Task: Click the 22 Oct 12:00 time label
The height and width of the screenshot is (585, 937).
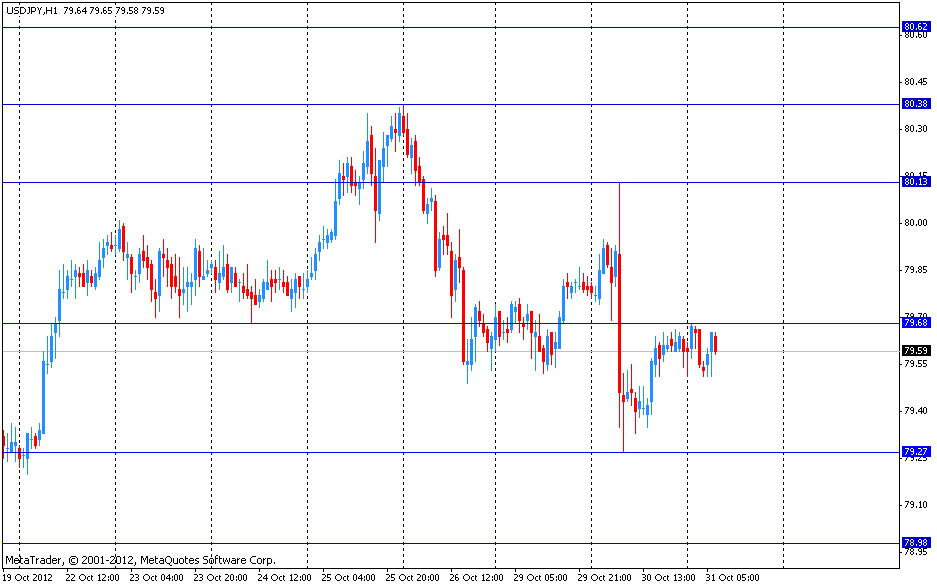Action: coord(92,577)
